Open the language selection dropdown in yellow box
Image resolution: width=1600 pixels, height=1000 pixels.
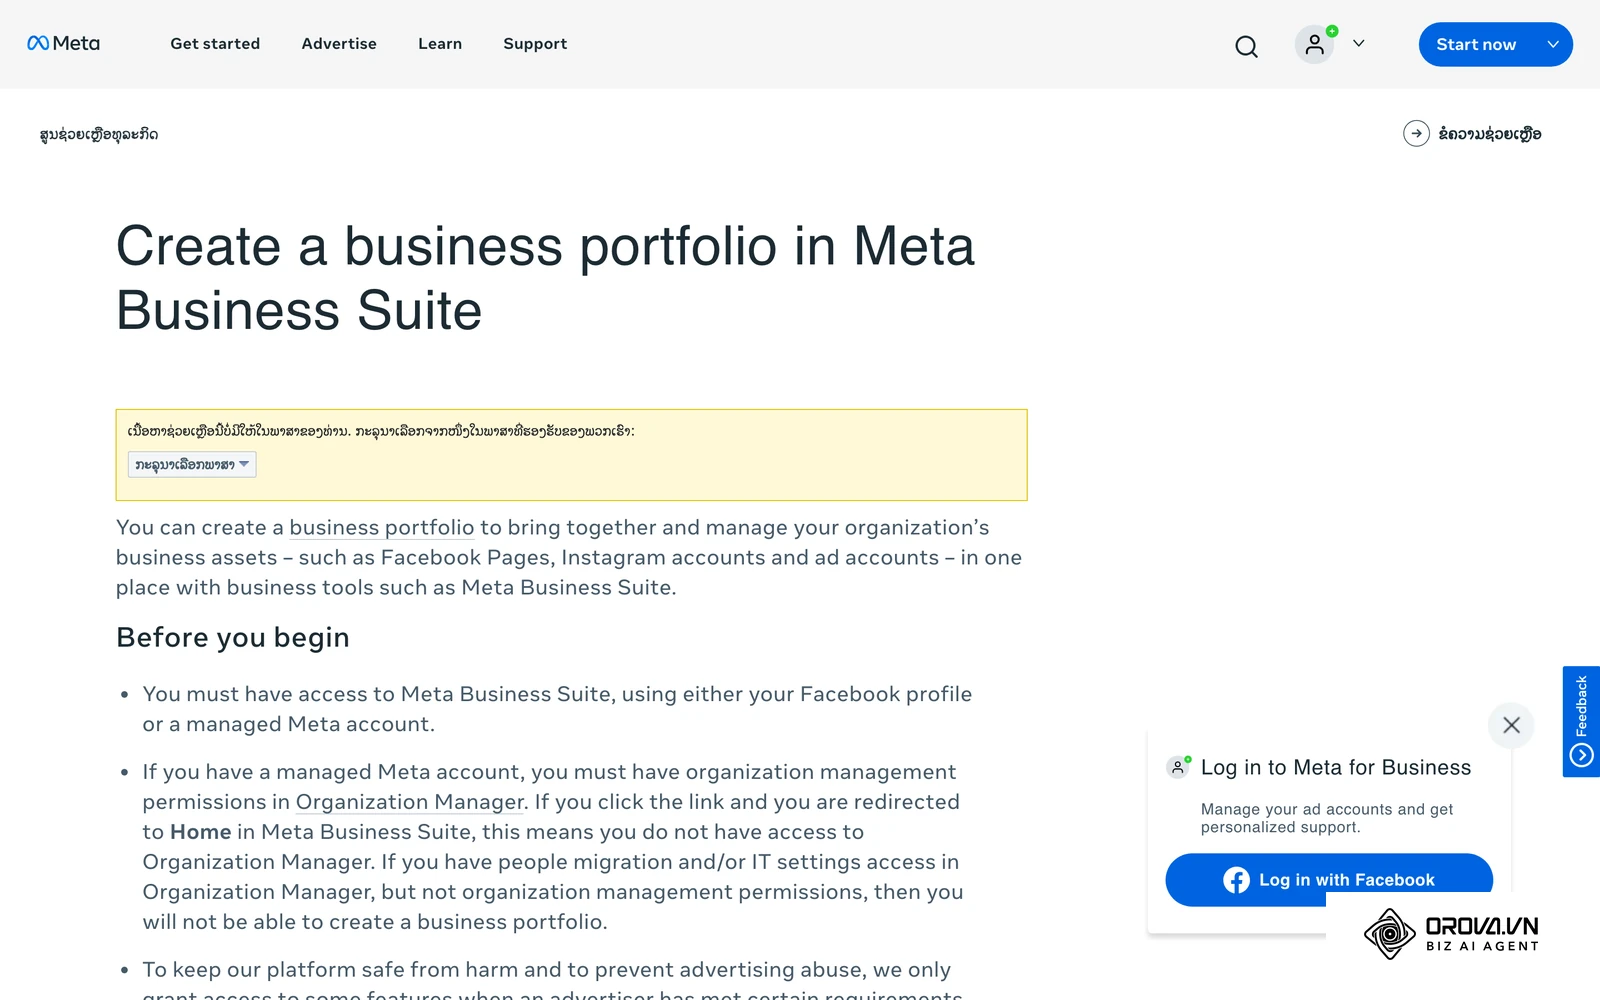pos(192,464)
